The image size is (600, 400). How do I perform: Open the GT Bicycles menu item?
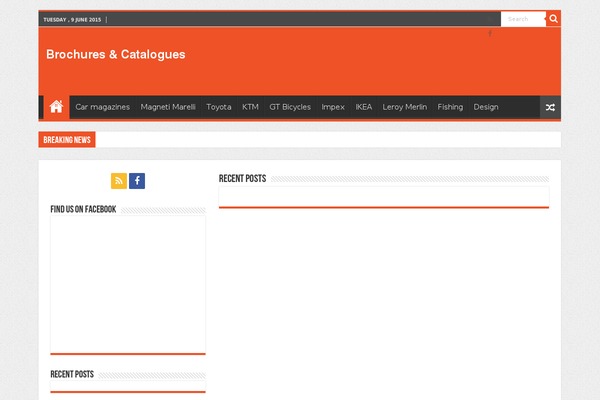point(290,107)
